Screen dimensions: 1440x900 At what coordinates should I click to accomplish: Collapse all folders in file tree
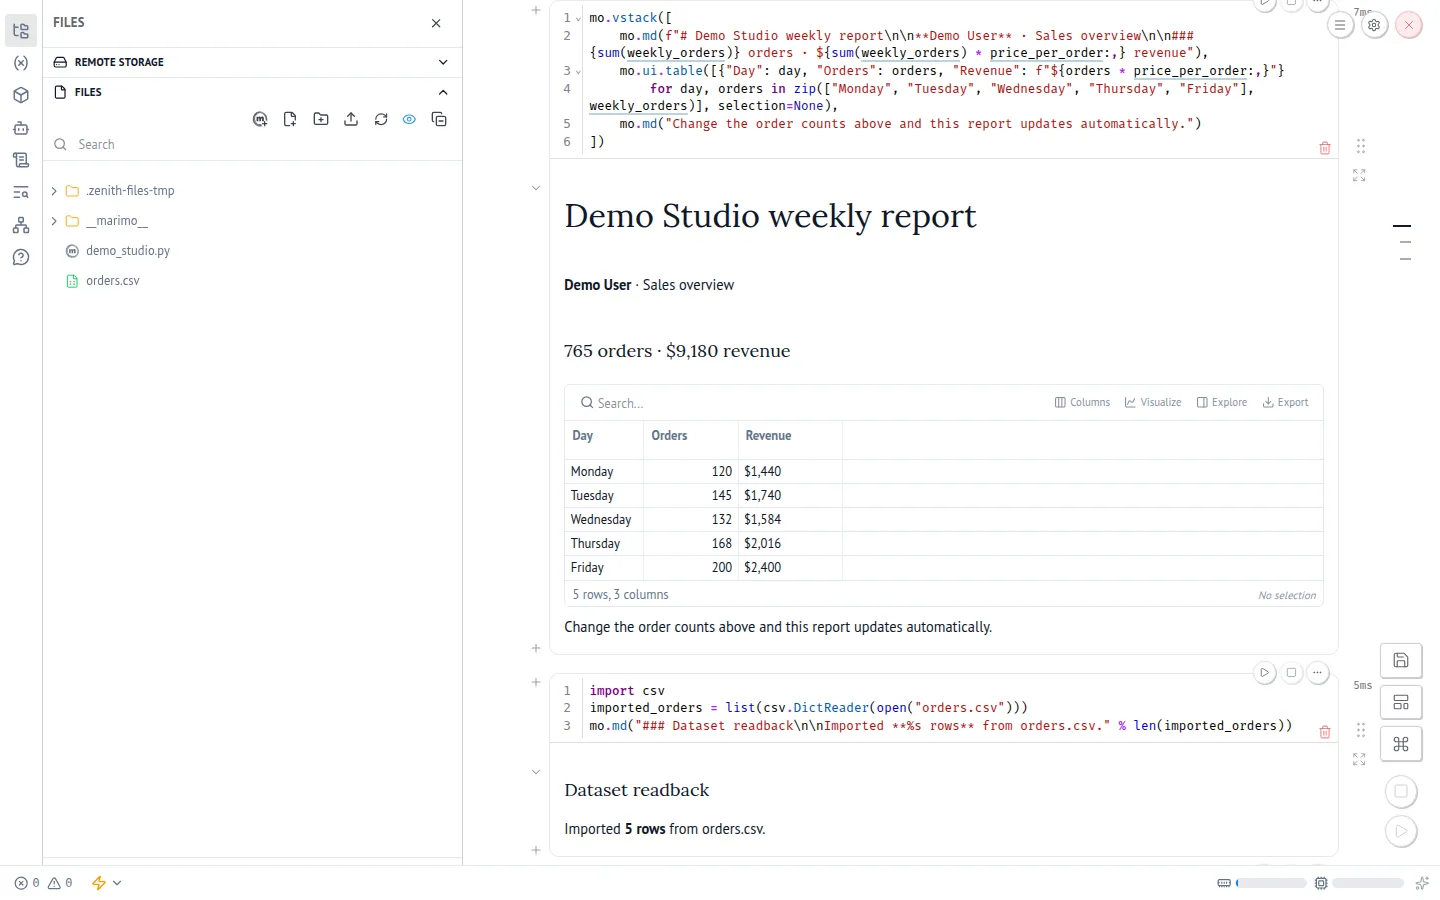[x=439, y=119]
